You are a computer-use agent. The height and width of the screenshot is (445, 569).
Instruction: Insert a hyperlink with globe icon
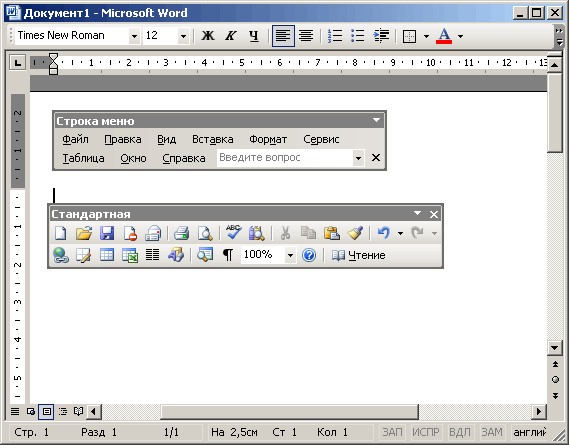point(61,255)
